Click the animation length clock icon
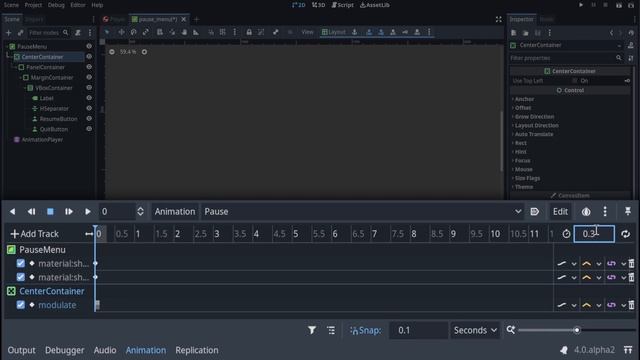 566,234
